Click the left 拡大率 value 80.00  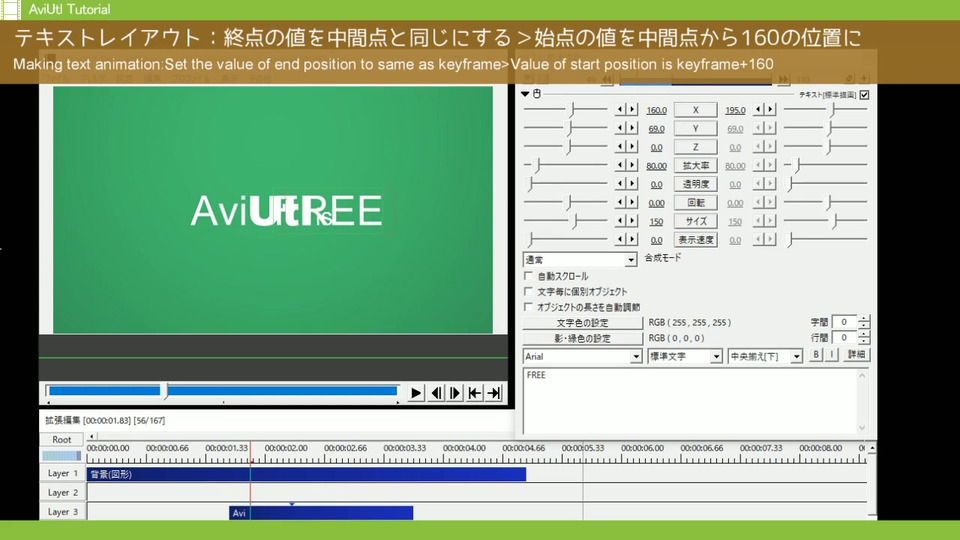click(656, 165)
